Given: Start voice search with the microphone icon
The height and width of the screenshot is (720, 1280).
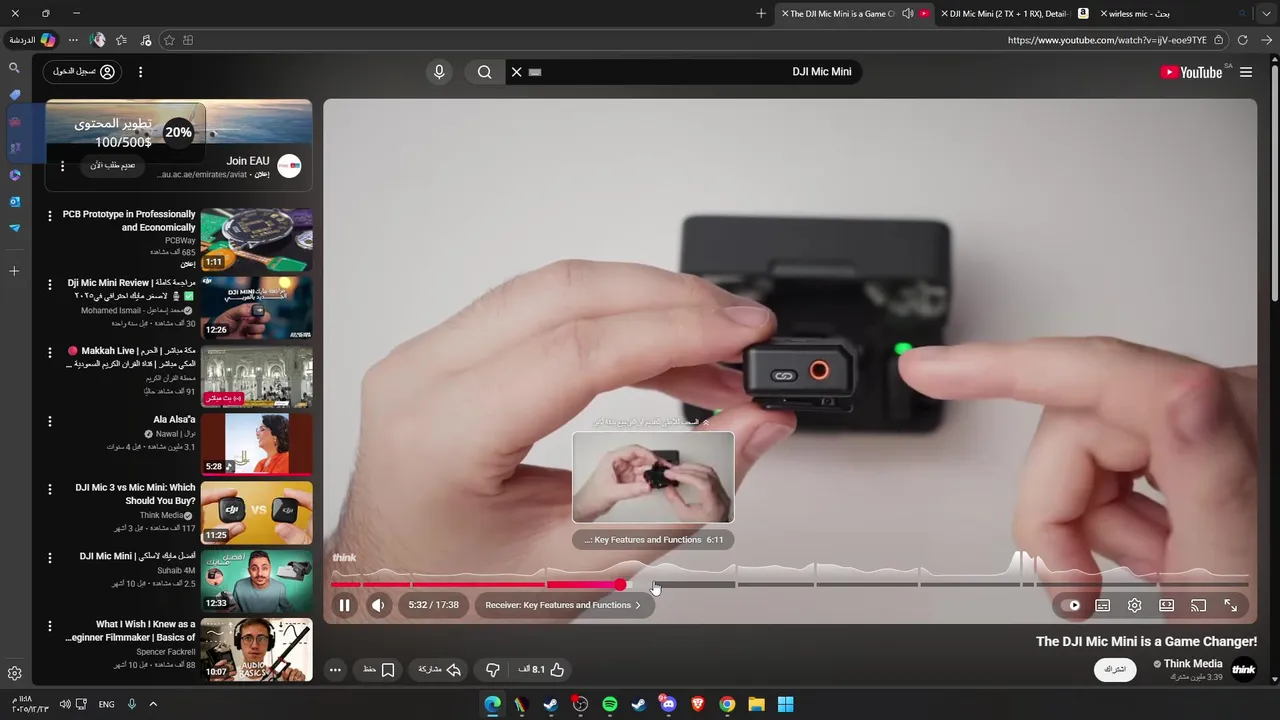Looking at the screenshot, I should tap(438, 72).
